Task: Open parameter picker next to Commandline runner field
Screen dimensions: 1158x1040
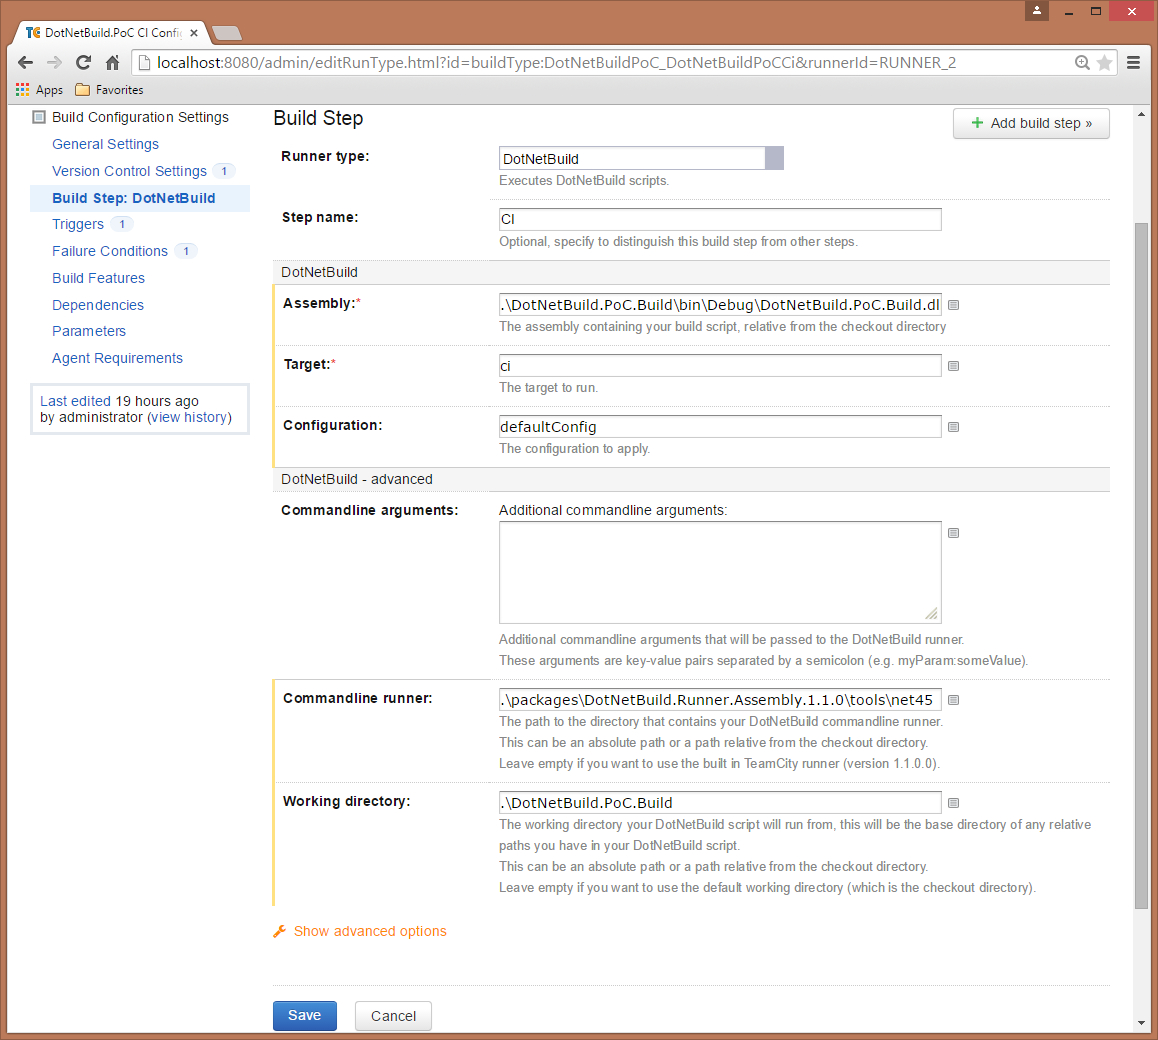Action: point(953,700)
